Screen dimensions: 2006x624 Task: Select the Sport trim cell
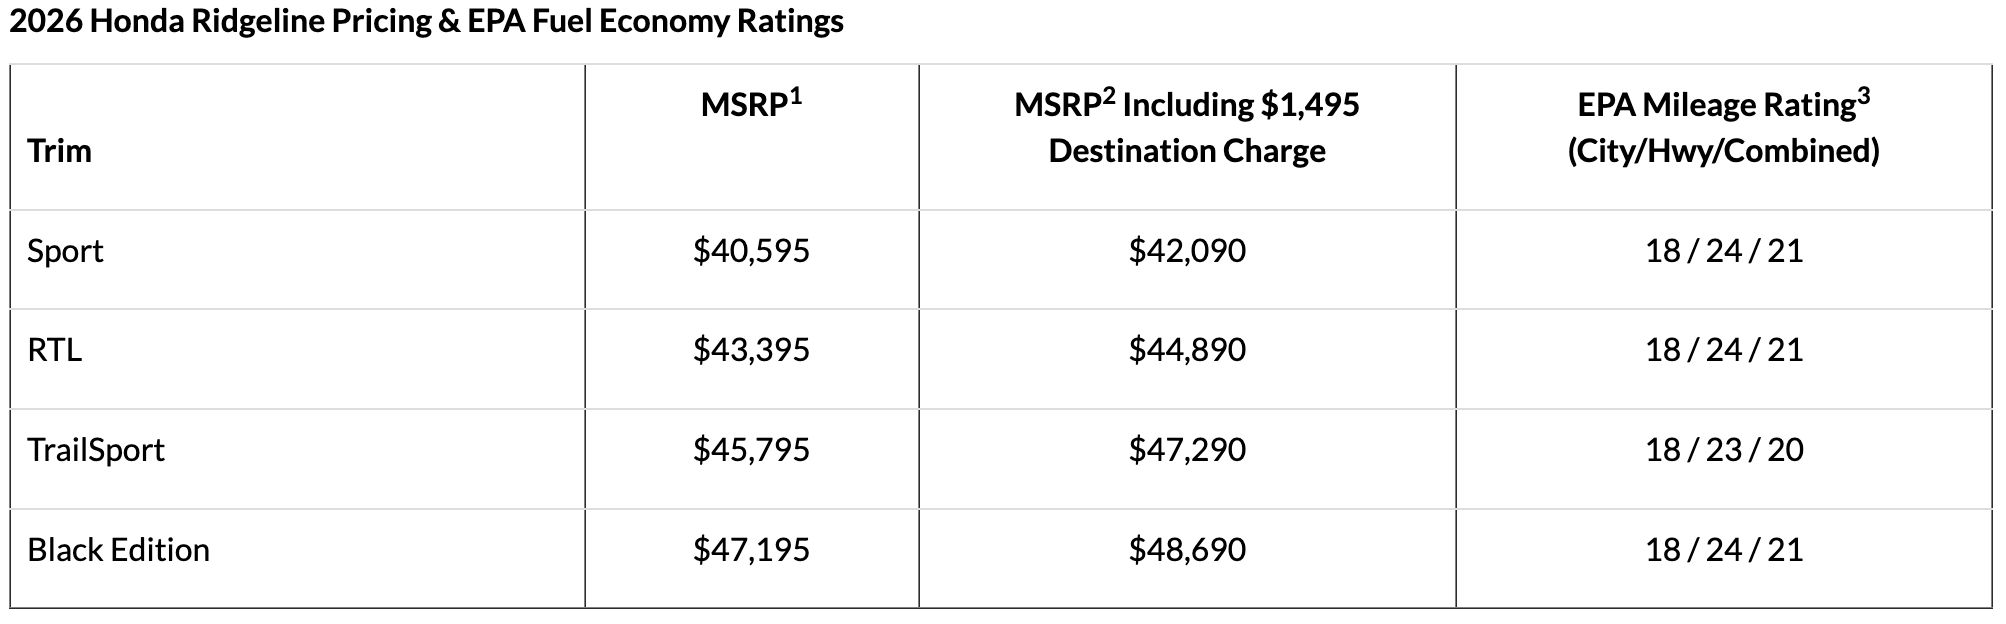65,250
